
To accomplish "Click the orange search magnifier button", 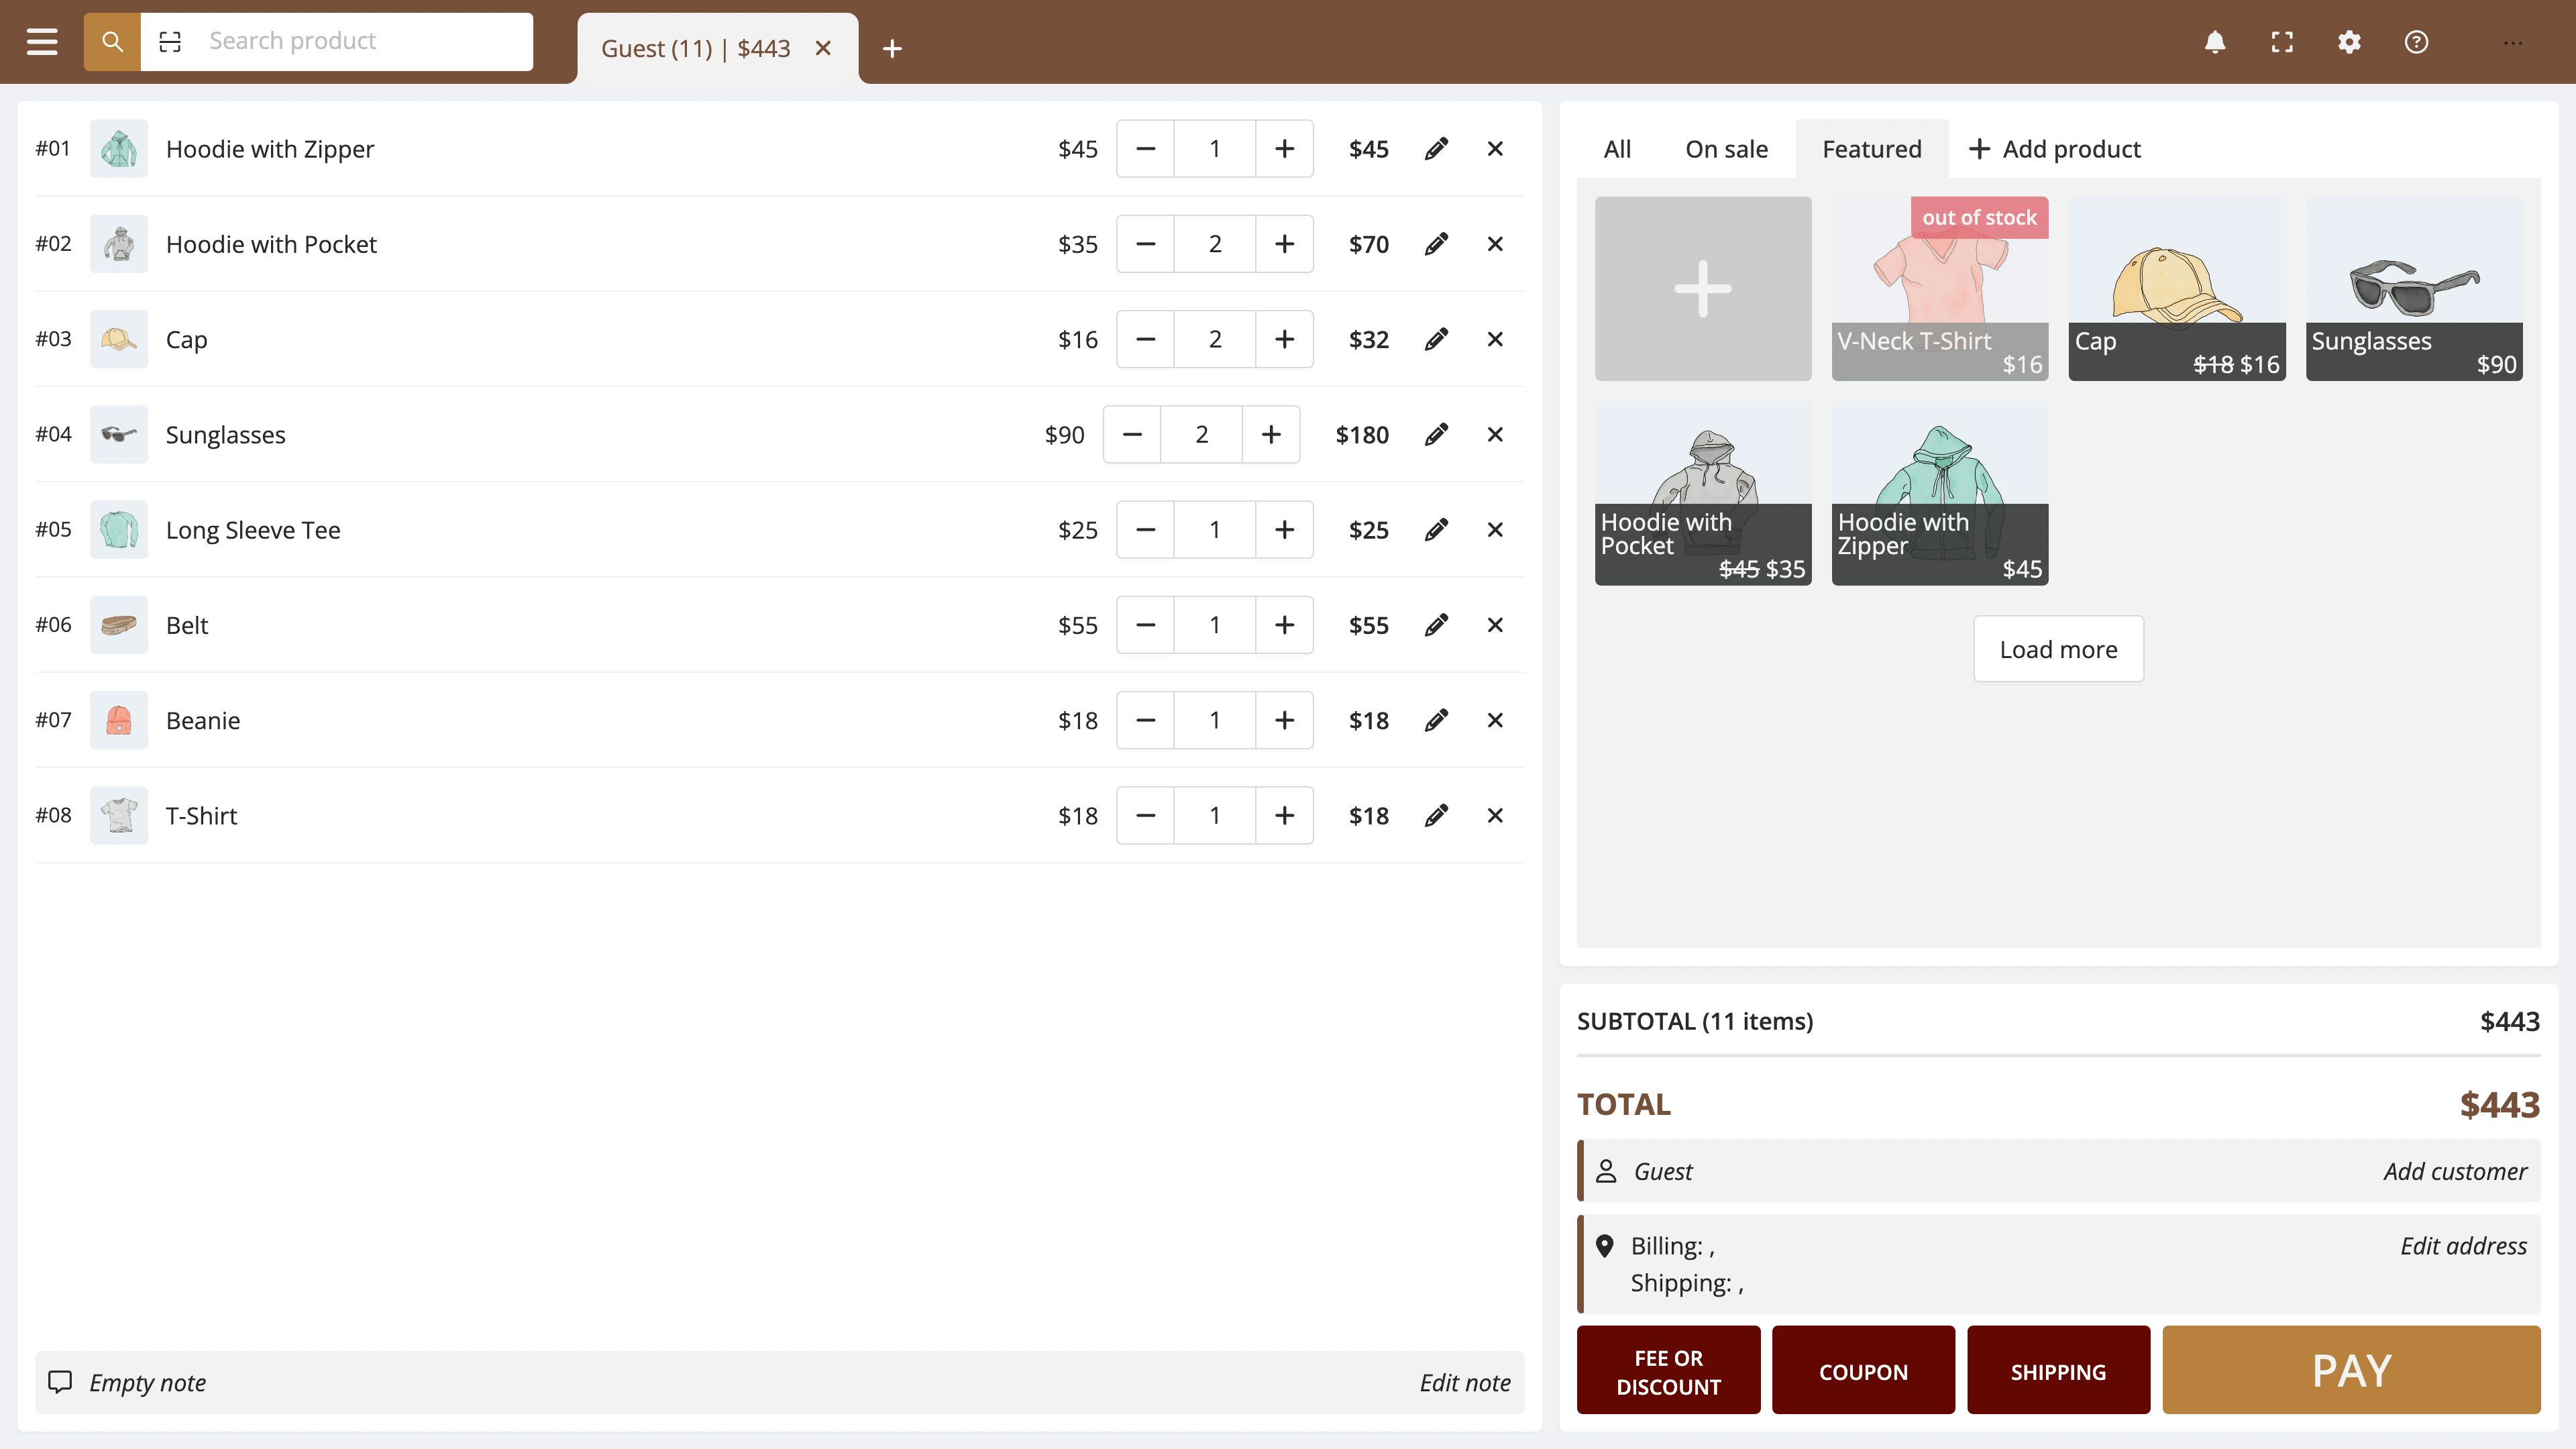I will [x=112, y=42].
